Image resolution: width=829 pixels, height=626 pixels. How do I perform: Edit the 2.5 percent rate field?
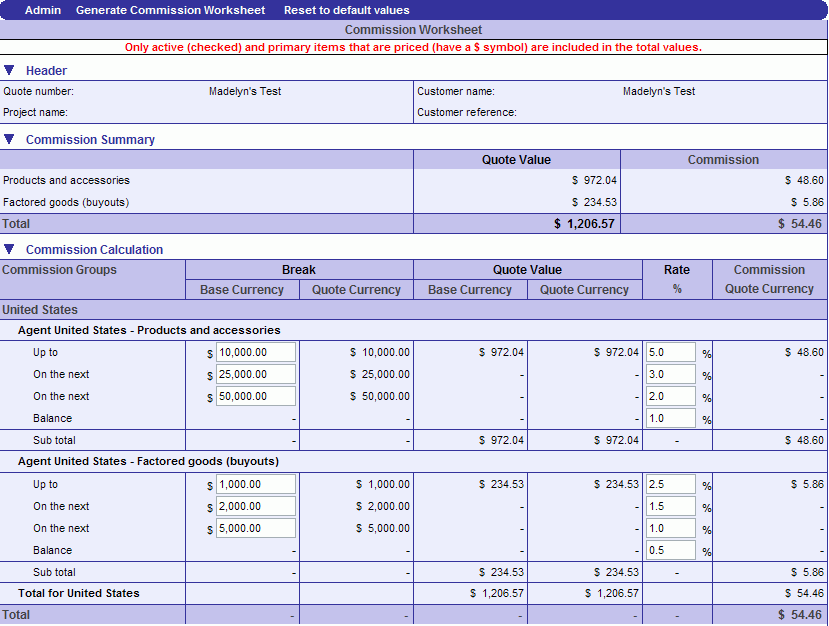point(670,484)
